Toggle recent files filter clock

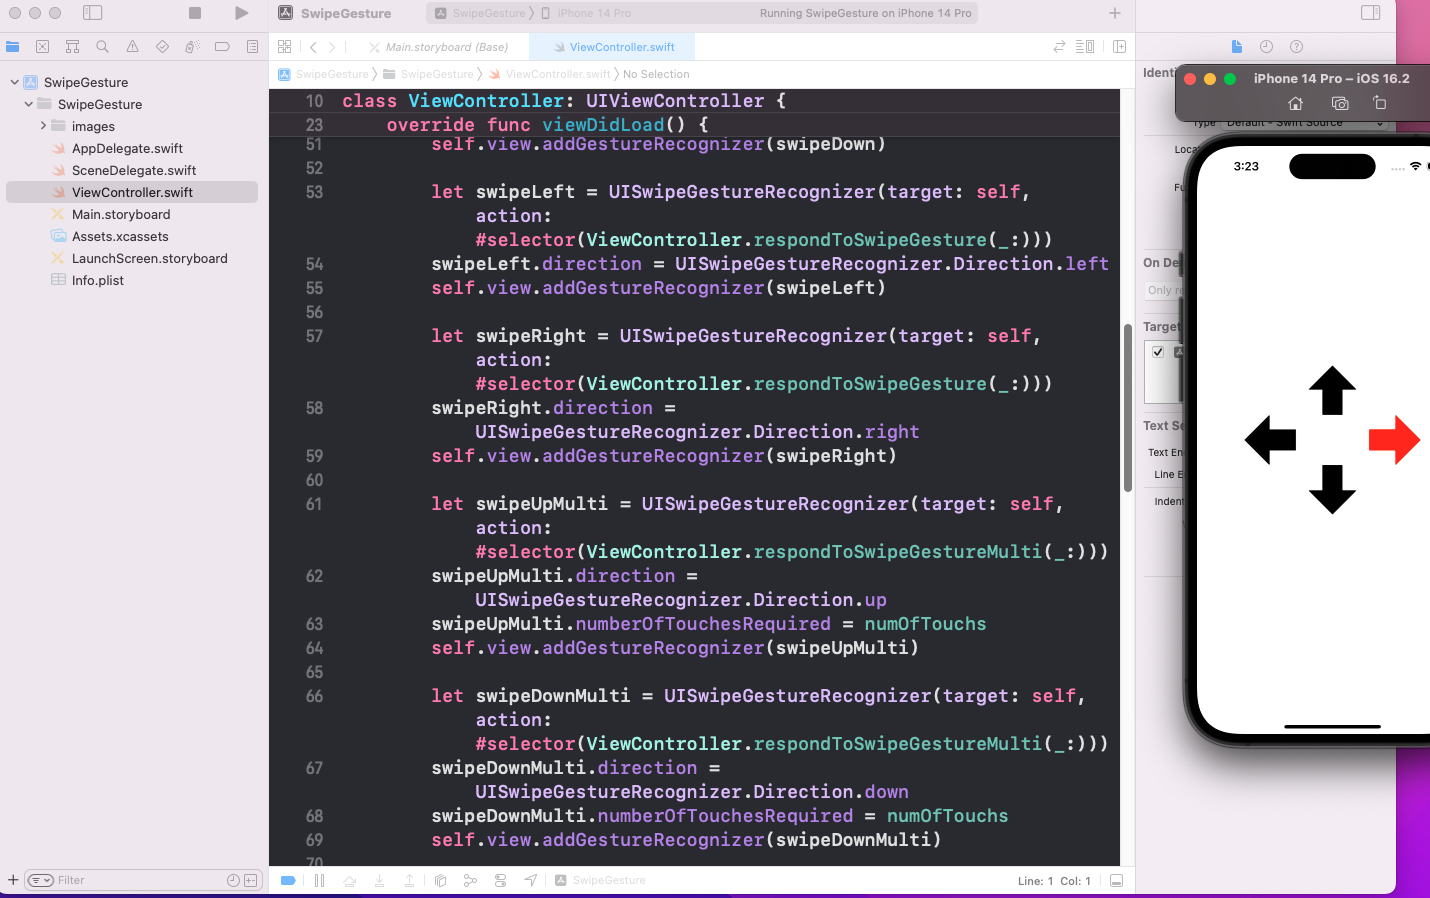(x=233, y=880)
